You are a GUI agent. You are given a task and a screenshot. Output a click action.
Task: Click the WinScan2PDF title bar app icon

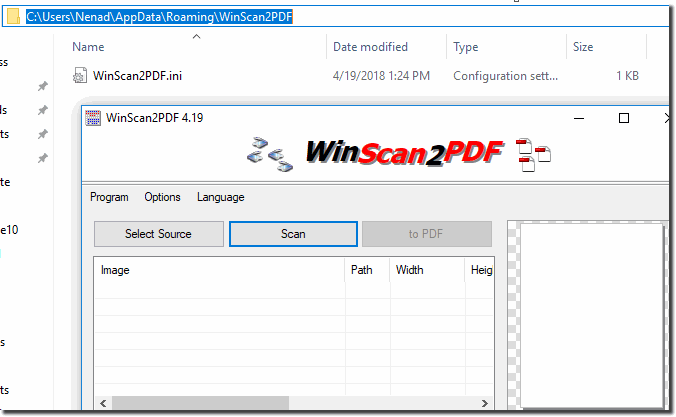point(93,118)
